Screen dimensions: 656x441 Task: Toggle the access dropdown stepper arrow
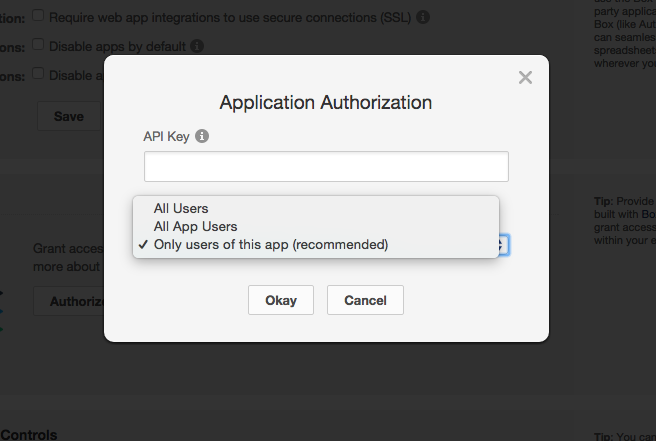click(x=503, y=245)
